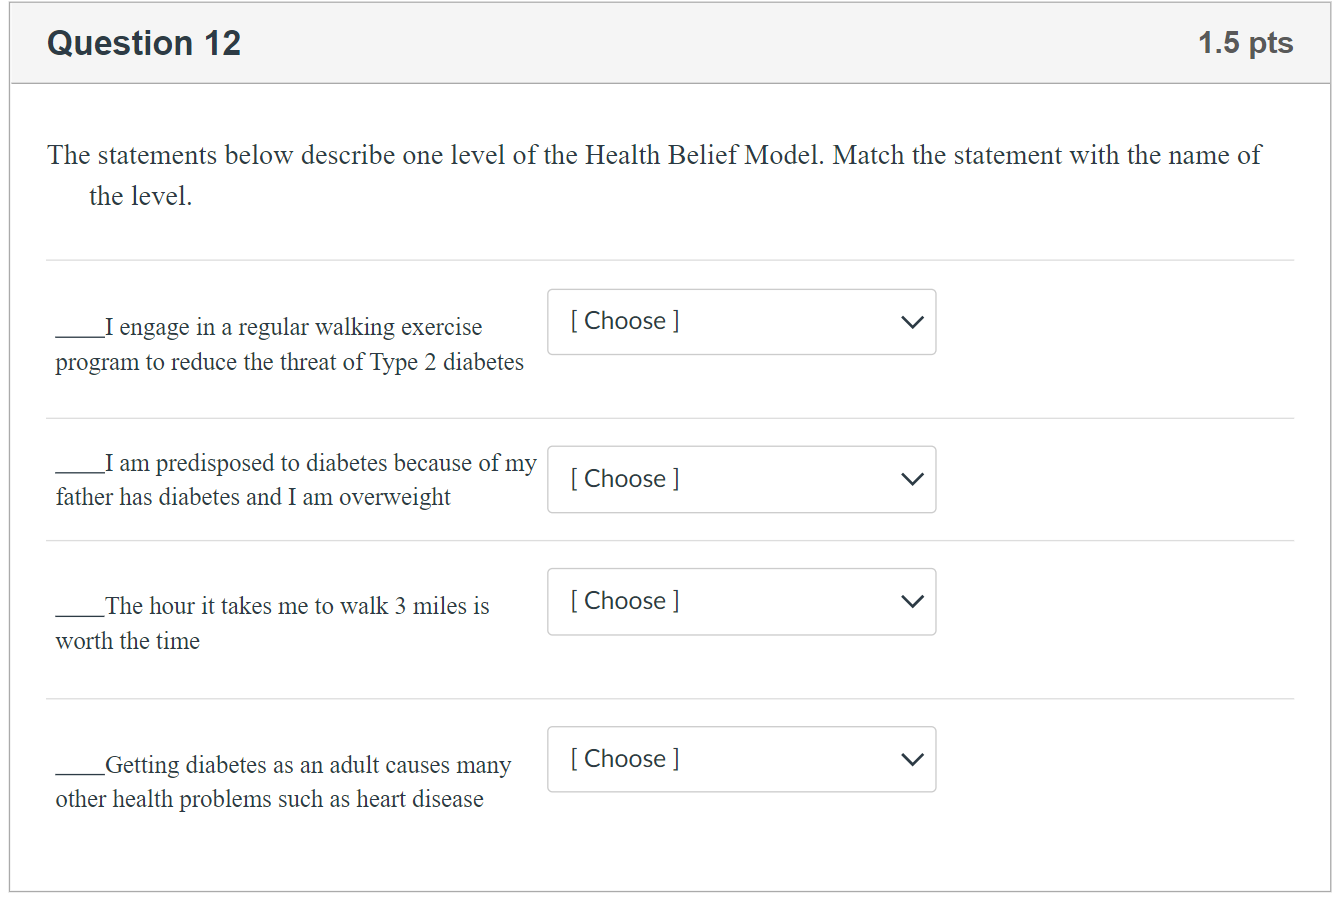Click the chevron arrow for the heart disease statement
The width and height of the screenshot is (1340, 897).
911,759
